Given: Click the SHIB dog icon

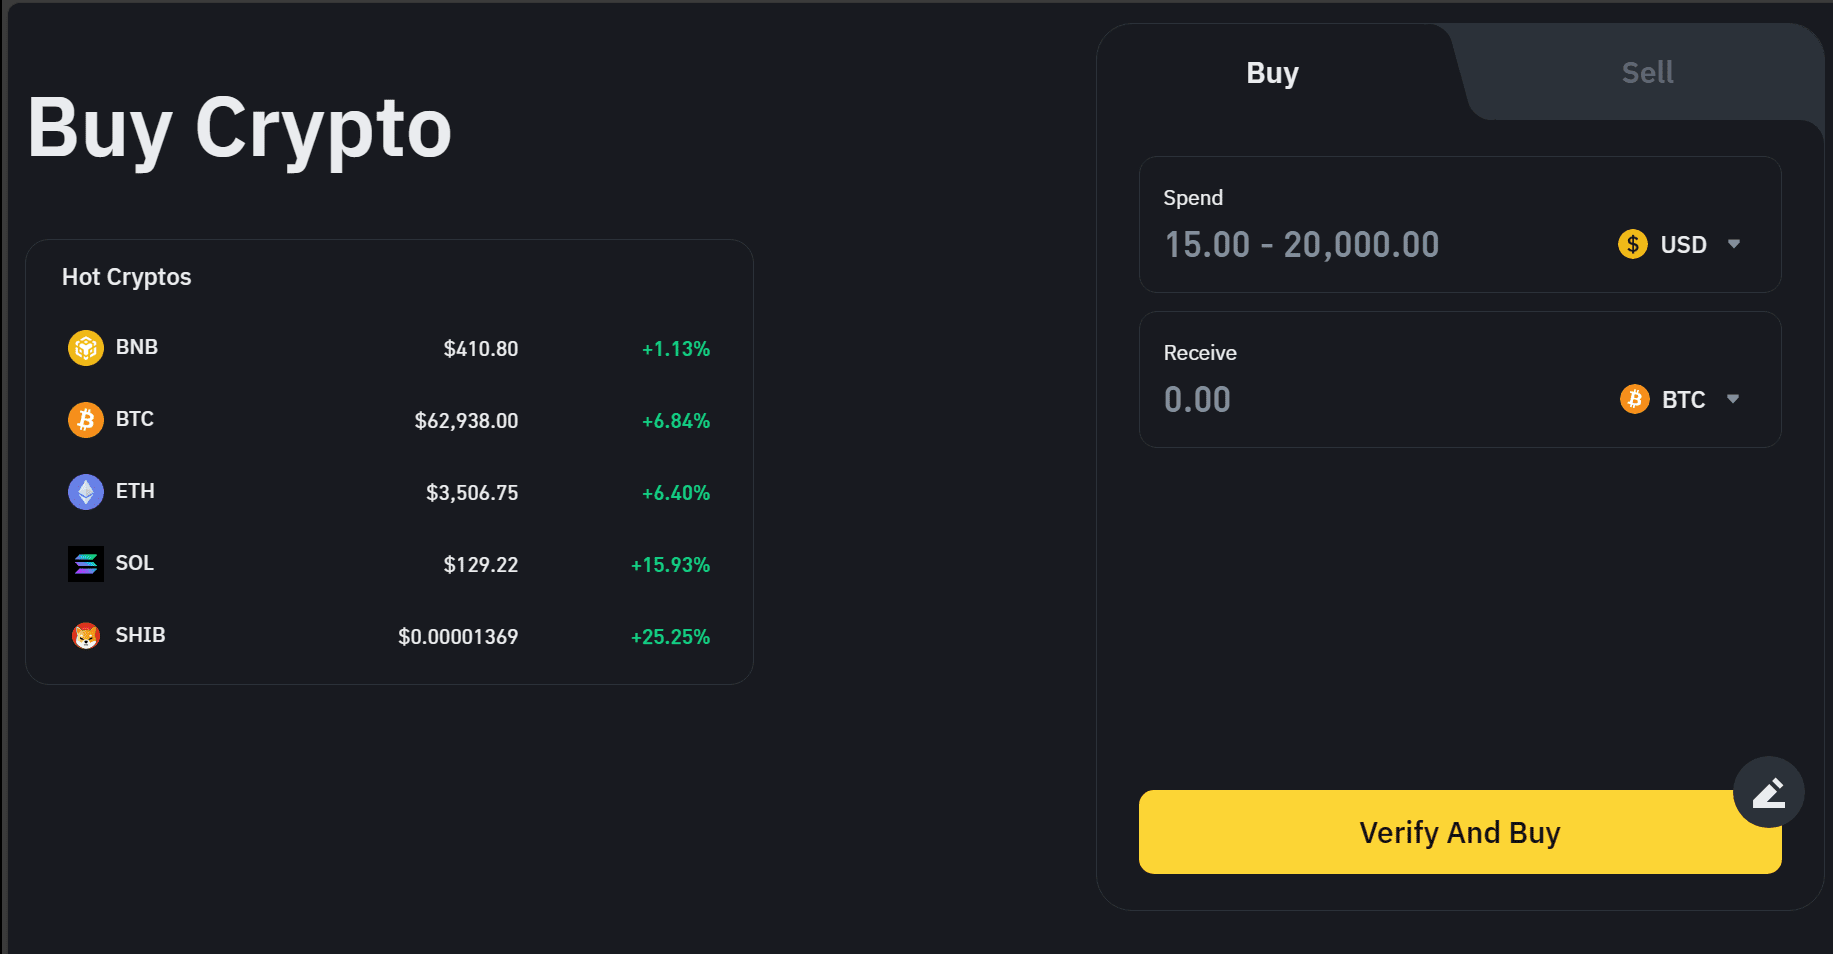Looking at the screenshot, I should [86, 636].
